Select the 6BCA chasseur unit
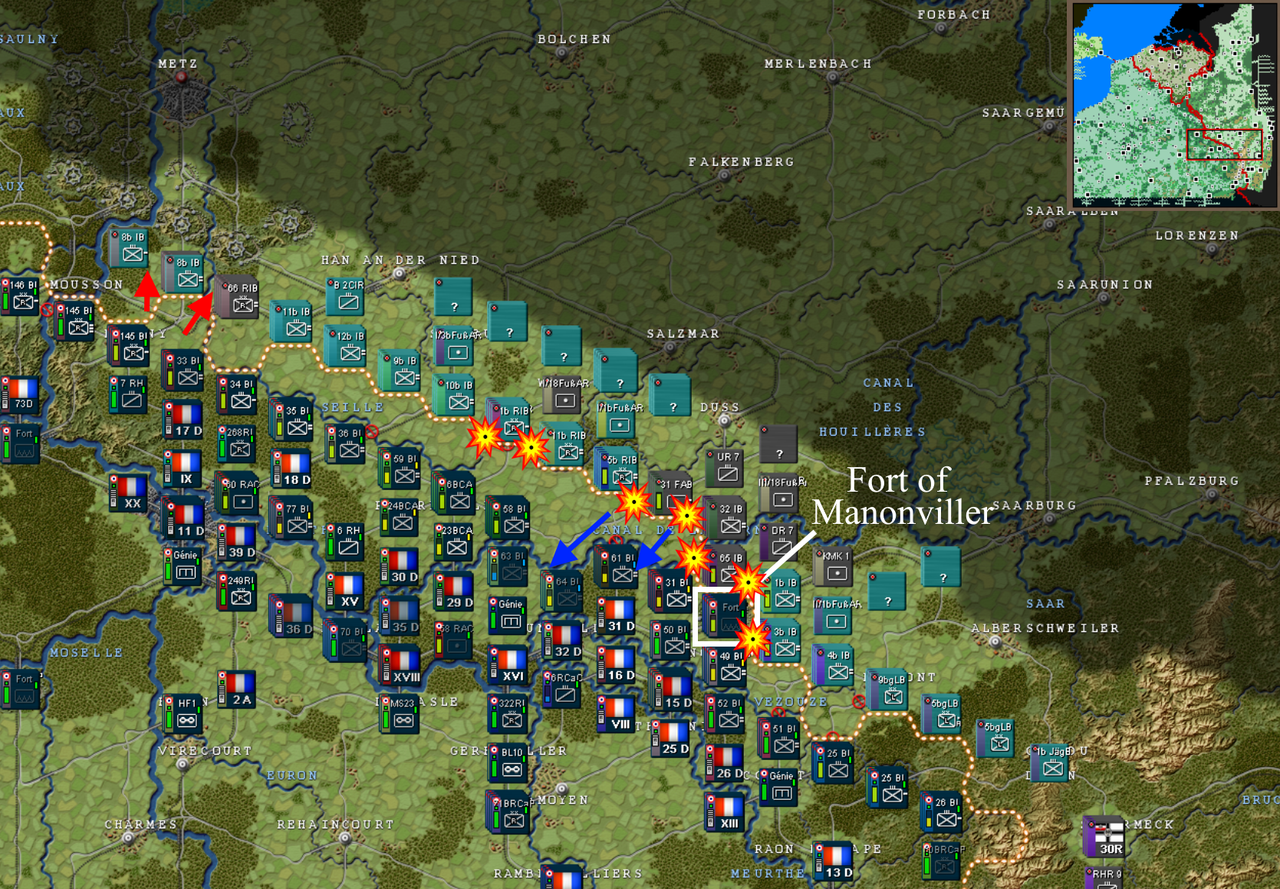Image resolution: width=1280 pixels, height=889 pixels. tap(453, 492)
